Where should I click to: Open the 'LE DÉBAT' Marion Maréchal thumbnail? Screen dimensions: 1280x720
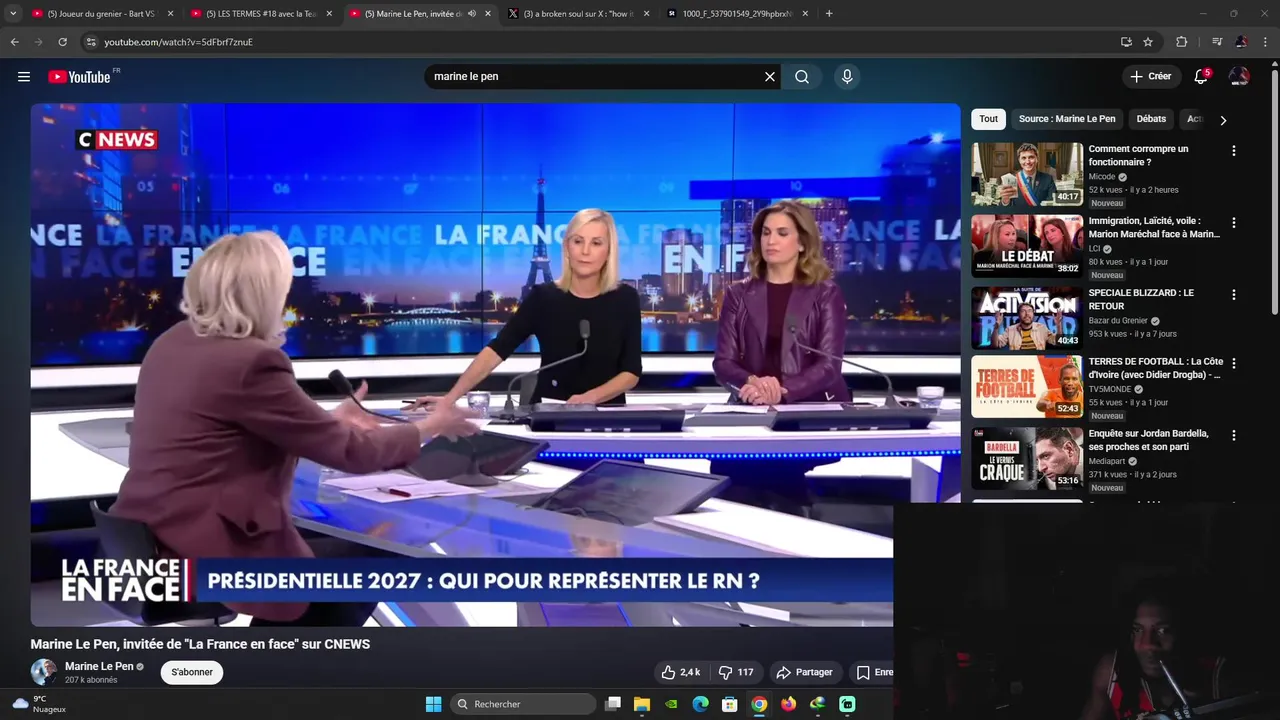(1027, 246)
